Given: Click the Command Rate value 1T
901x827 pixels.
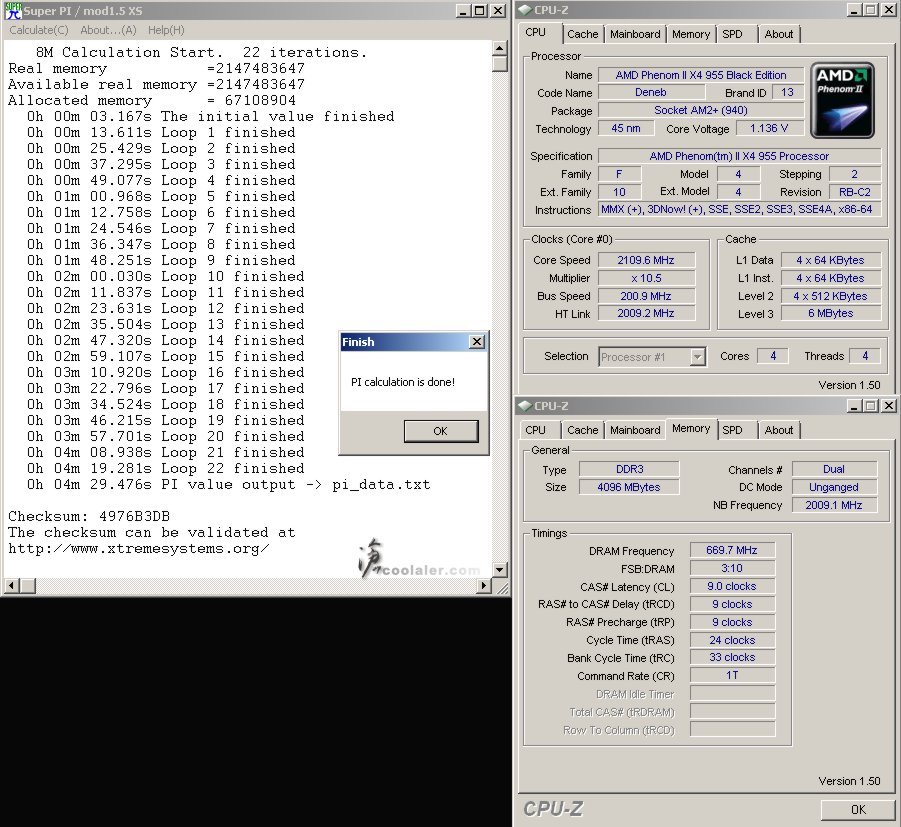Looking at the screenshot, I should coord(732,675).
